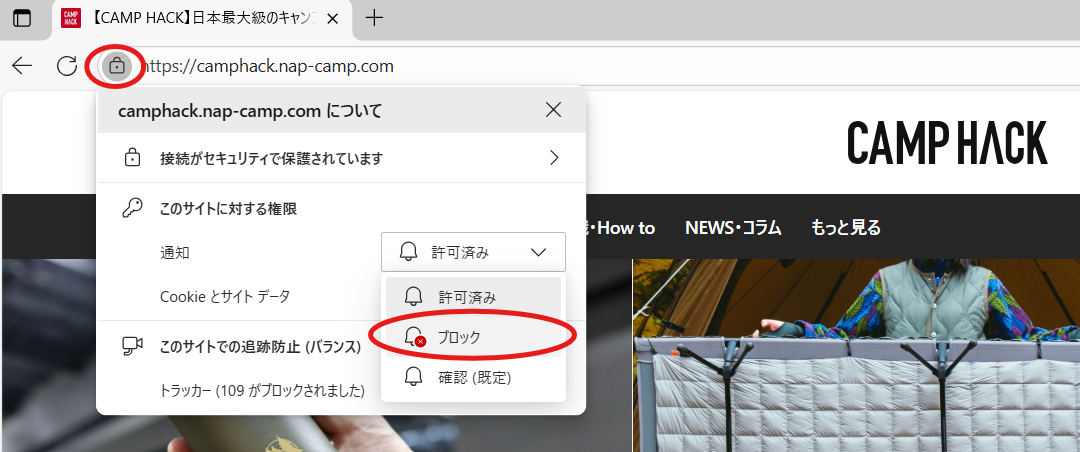The height and width of the screenshot is (452, 1080).
Task: Open the tab actions menu icon
Action: click(21, 17)
